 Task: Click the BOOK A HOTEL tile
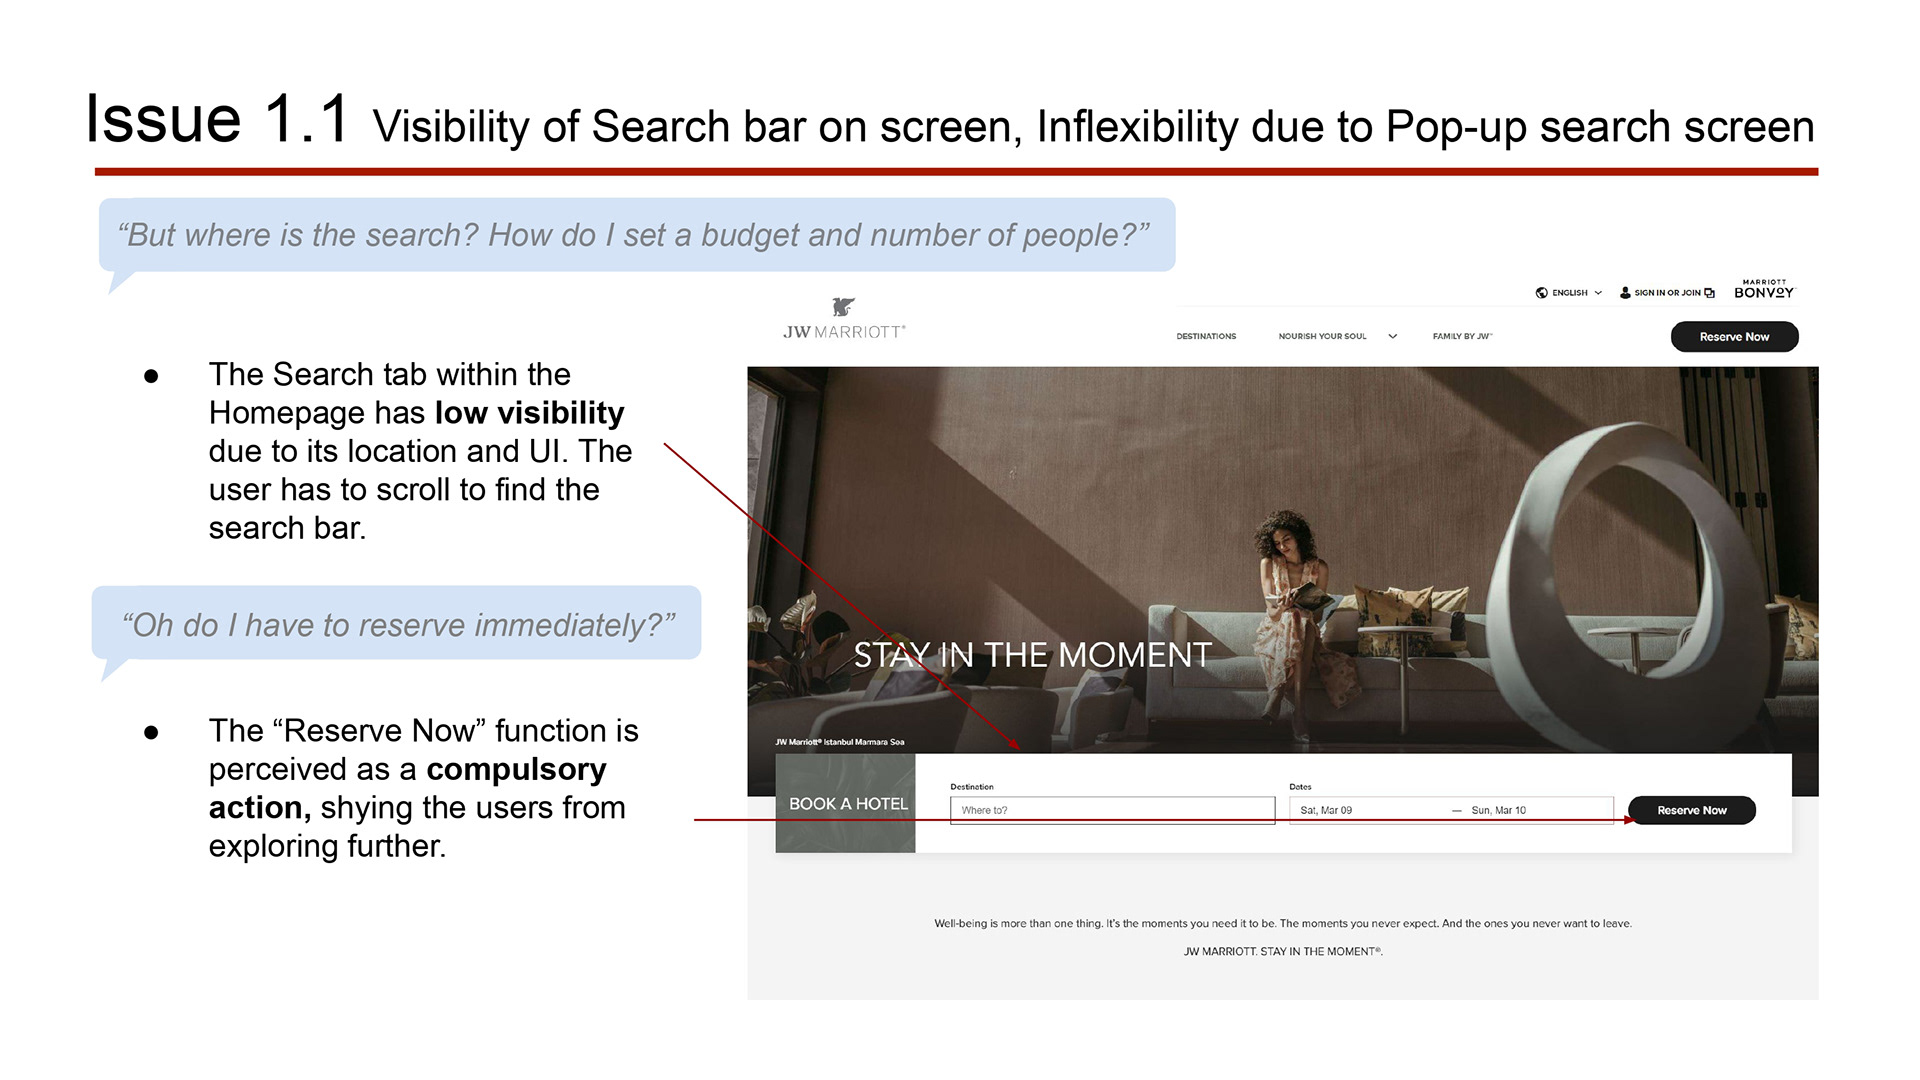(846, 803)
